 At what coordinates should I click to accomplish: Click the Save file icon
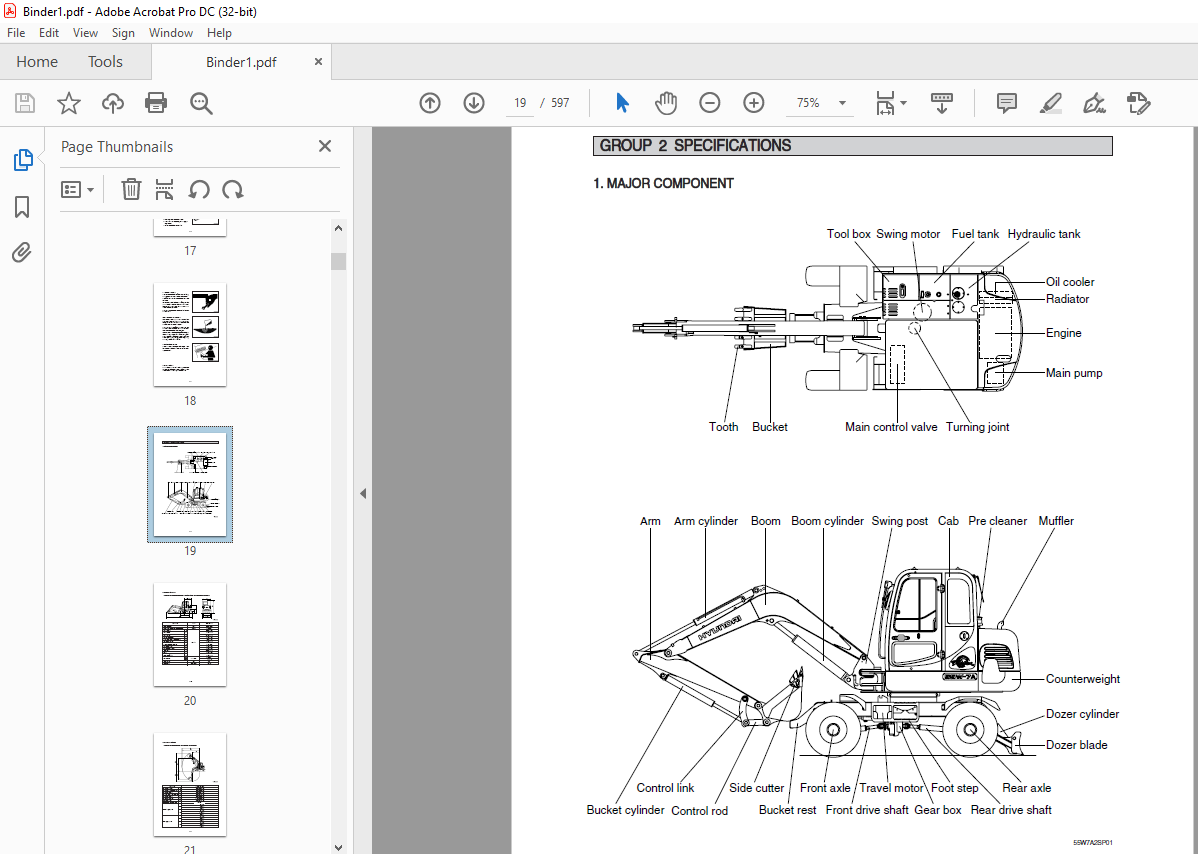pos(25,103)
